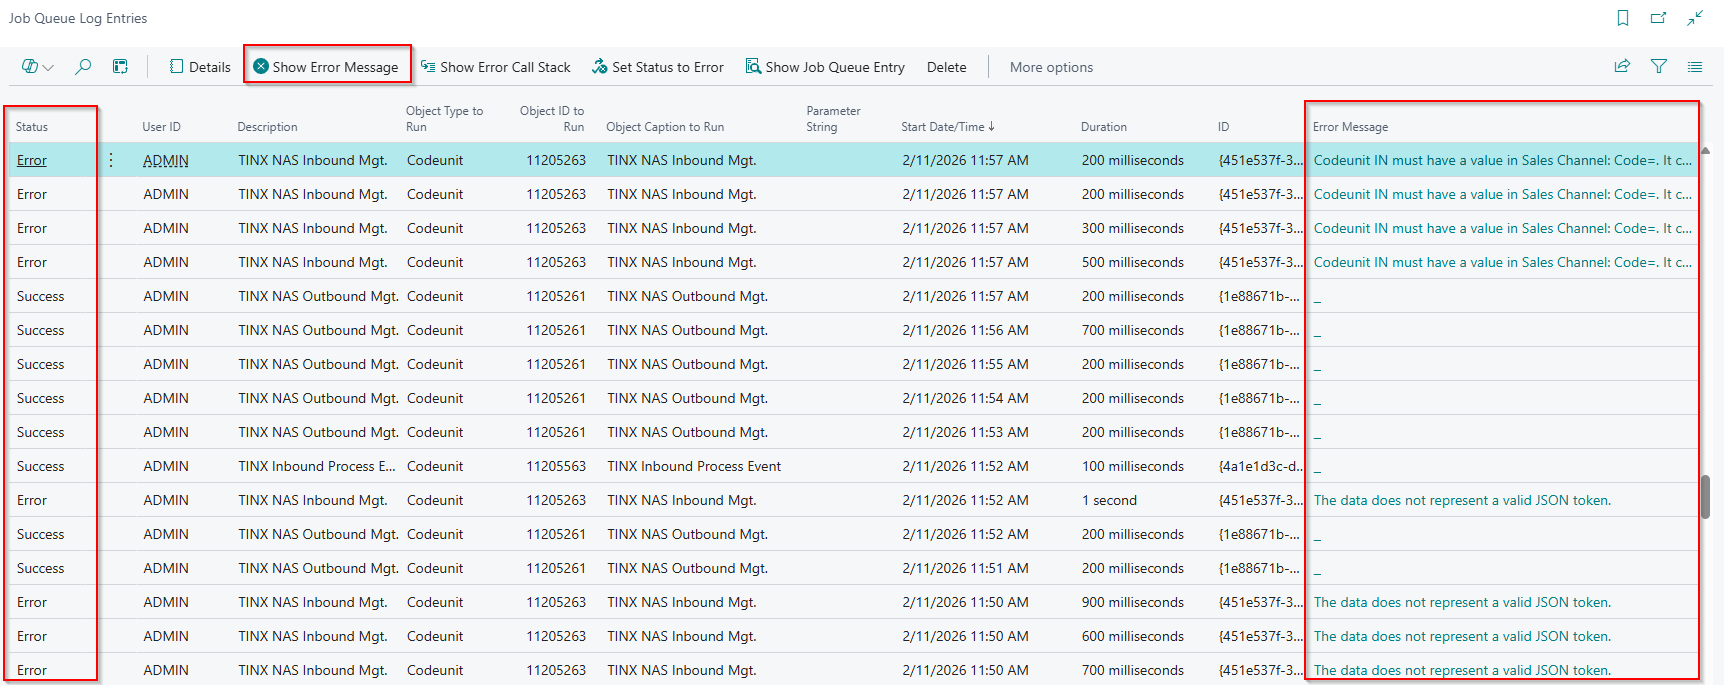1724x685 pixels.
Task: Click Delete in the action bar
Action: pos(946,67)
